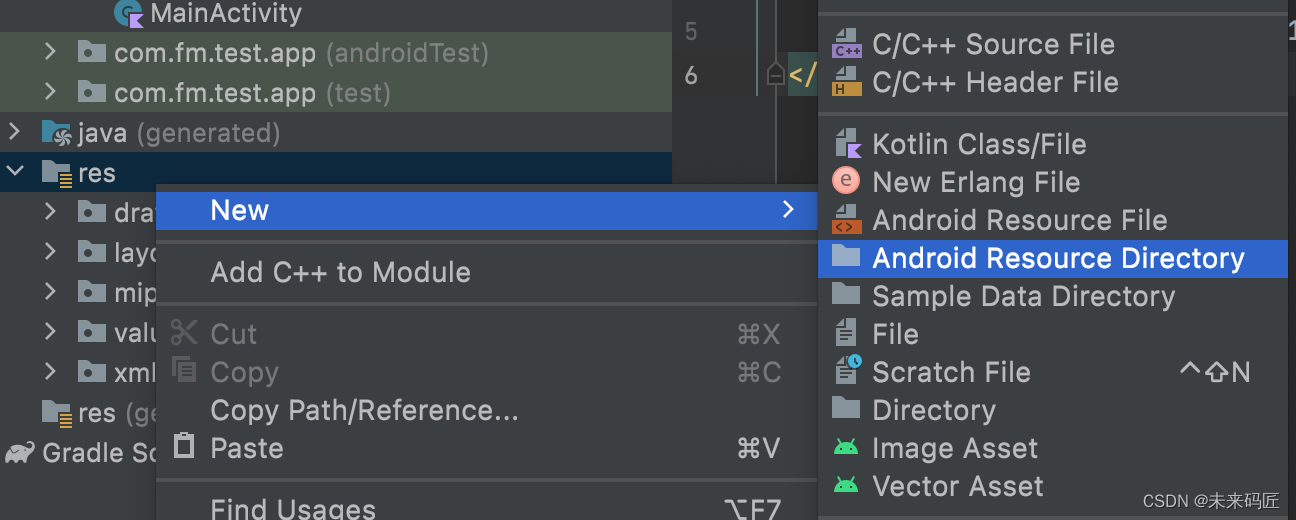The image size is (1296, 520).
Task: Click the Gradle Scripts elephant icon
Action: 20,453
